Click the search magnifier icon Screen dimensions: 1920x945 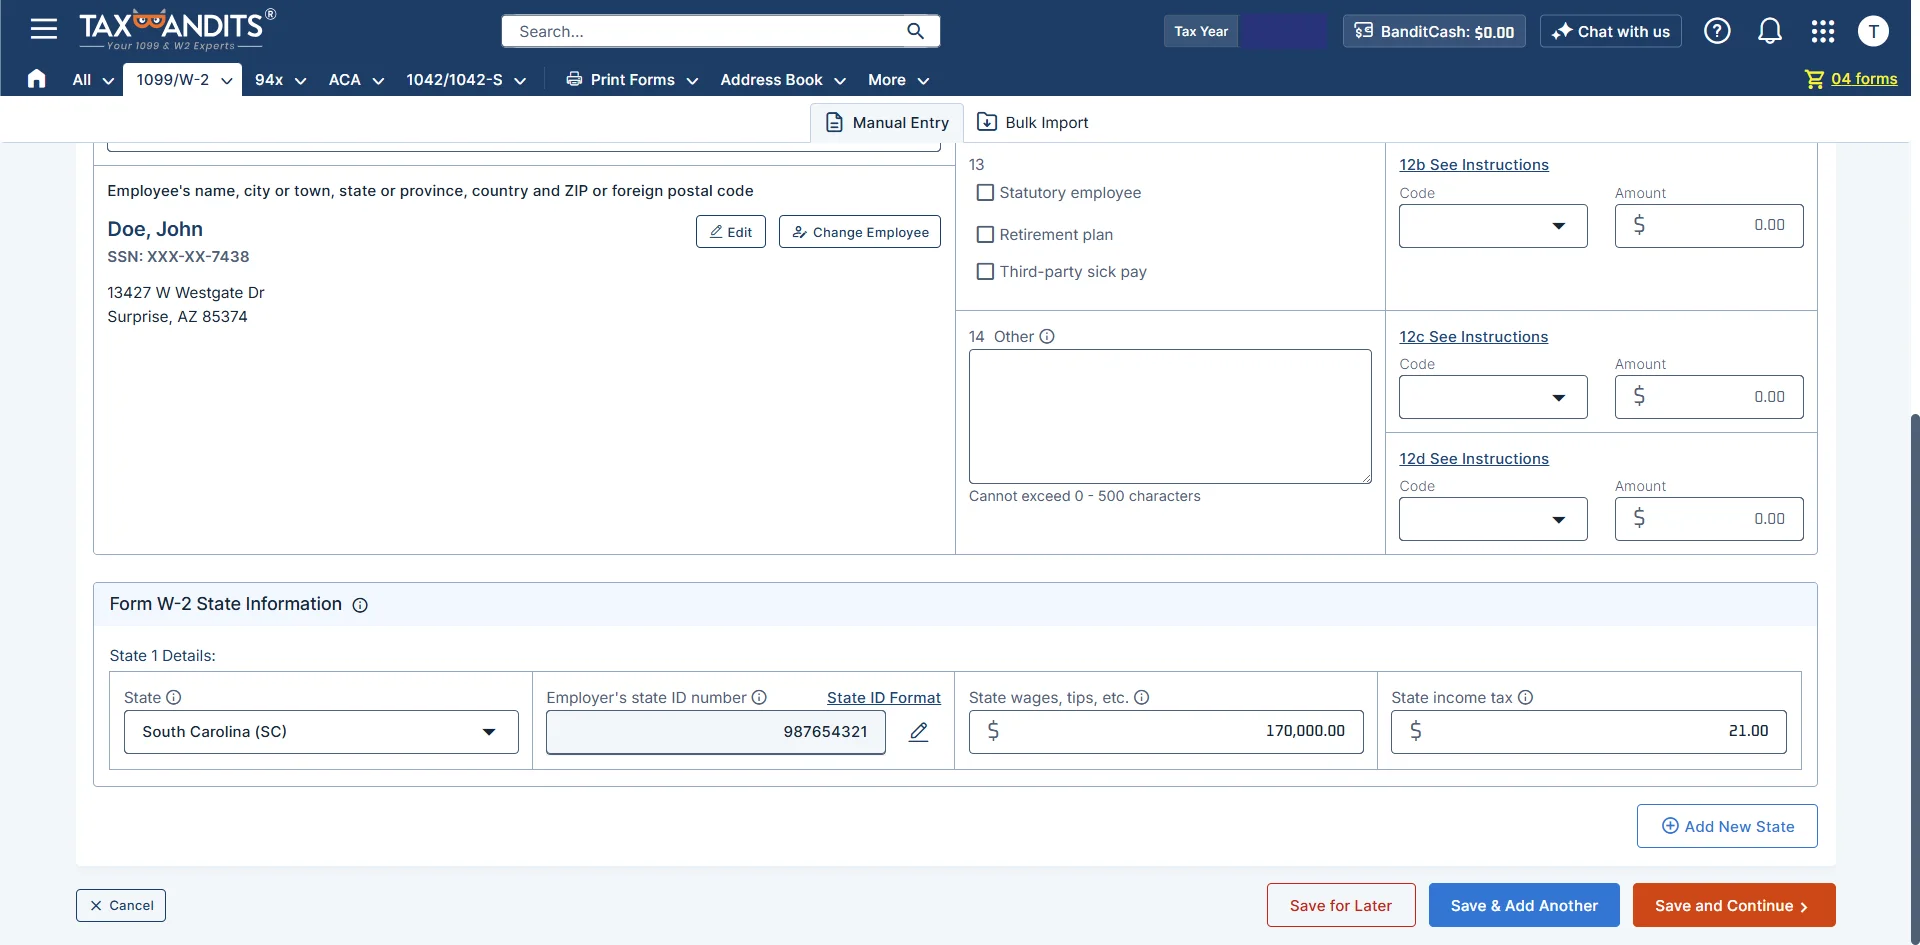coord(915,31)
